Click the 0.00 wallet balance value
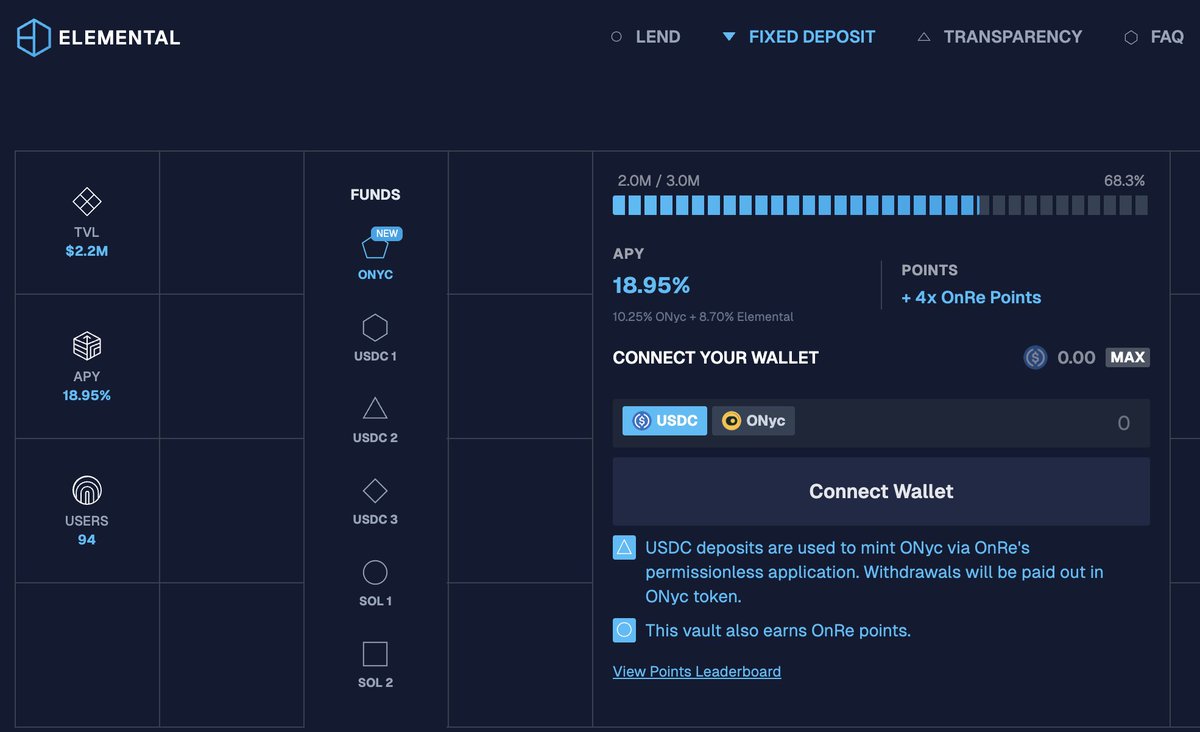 1076,357
